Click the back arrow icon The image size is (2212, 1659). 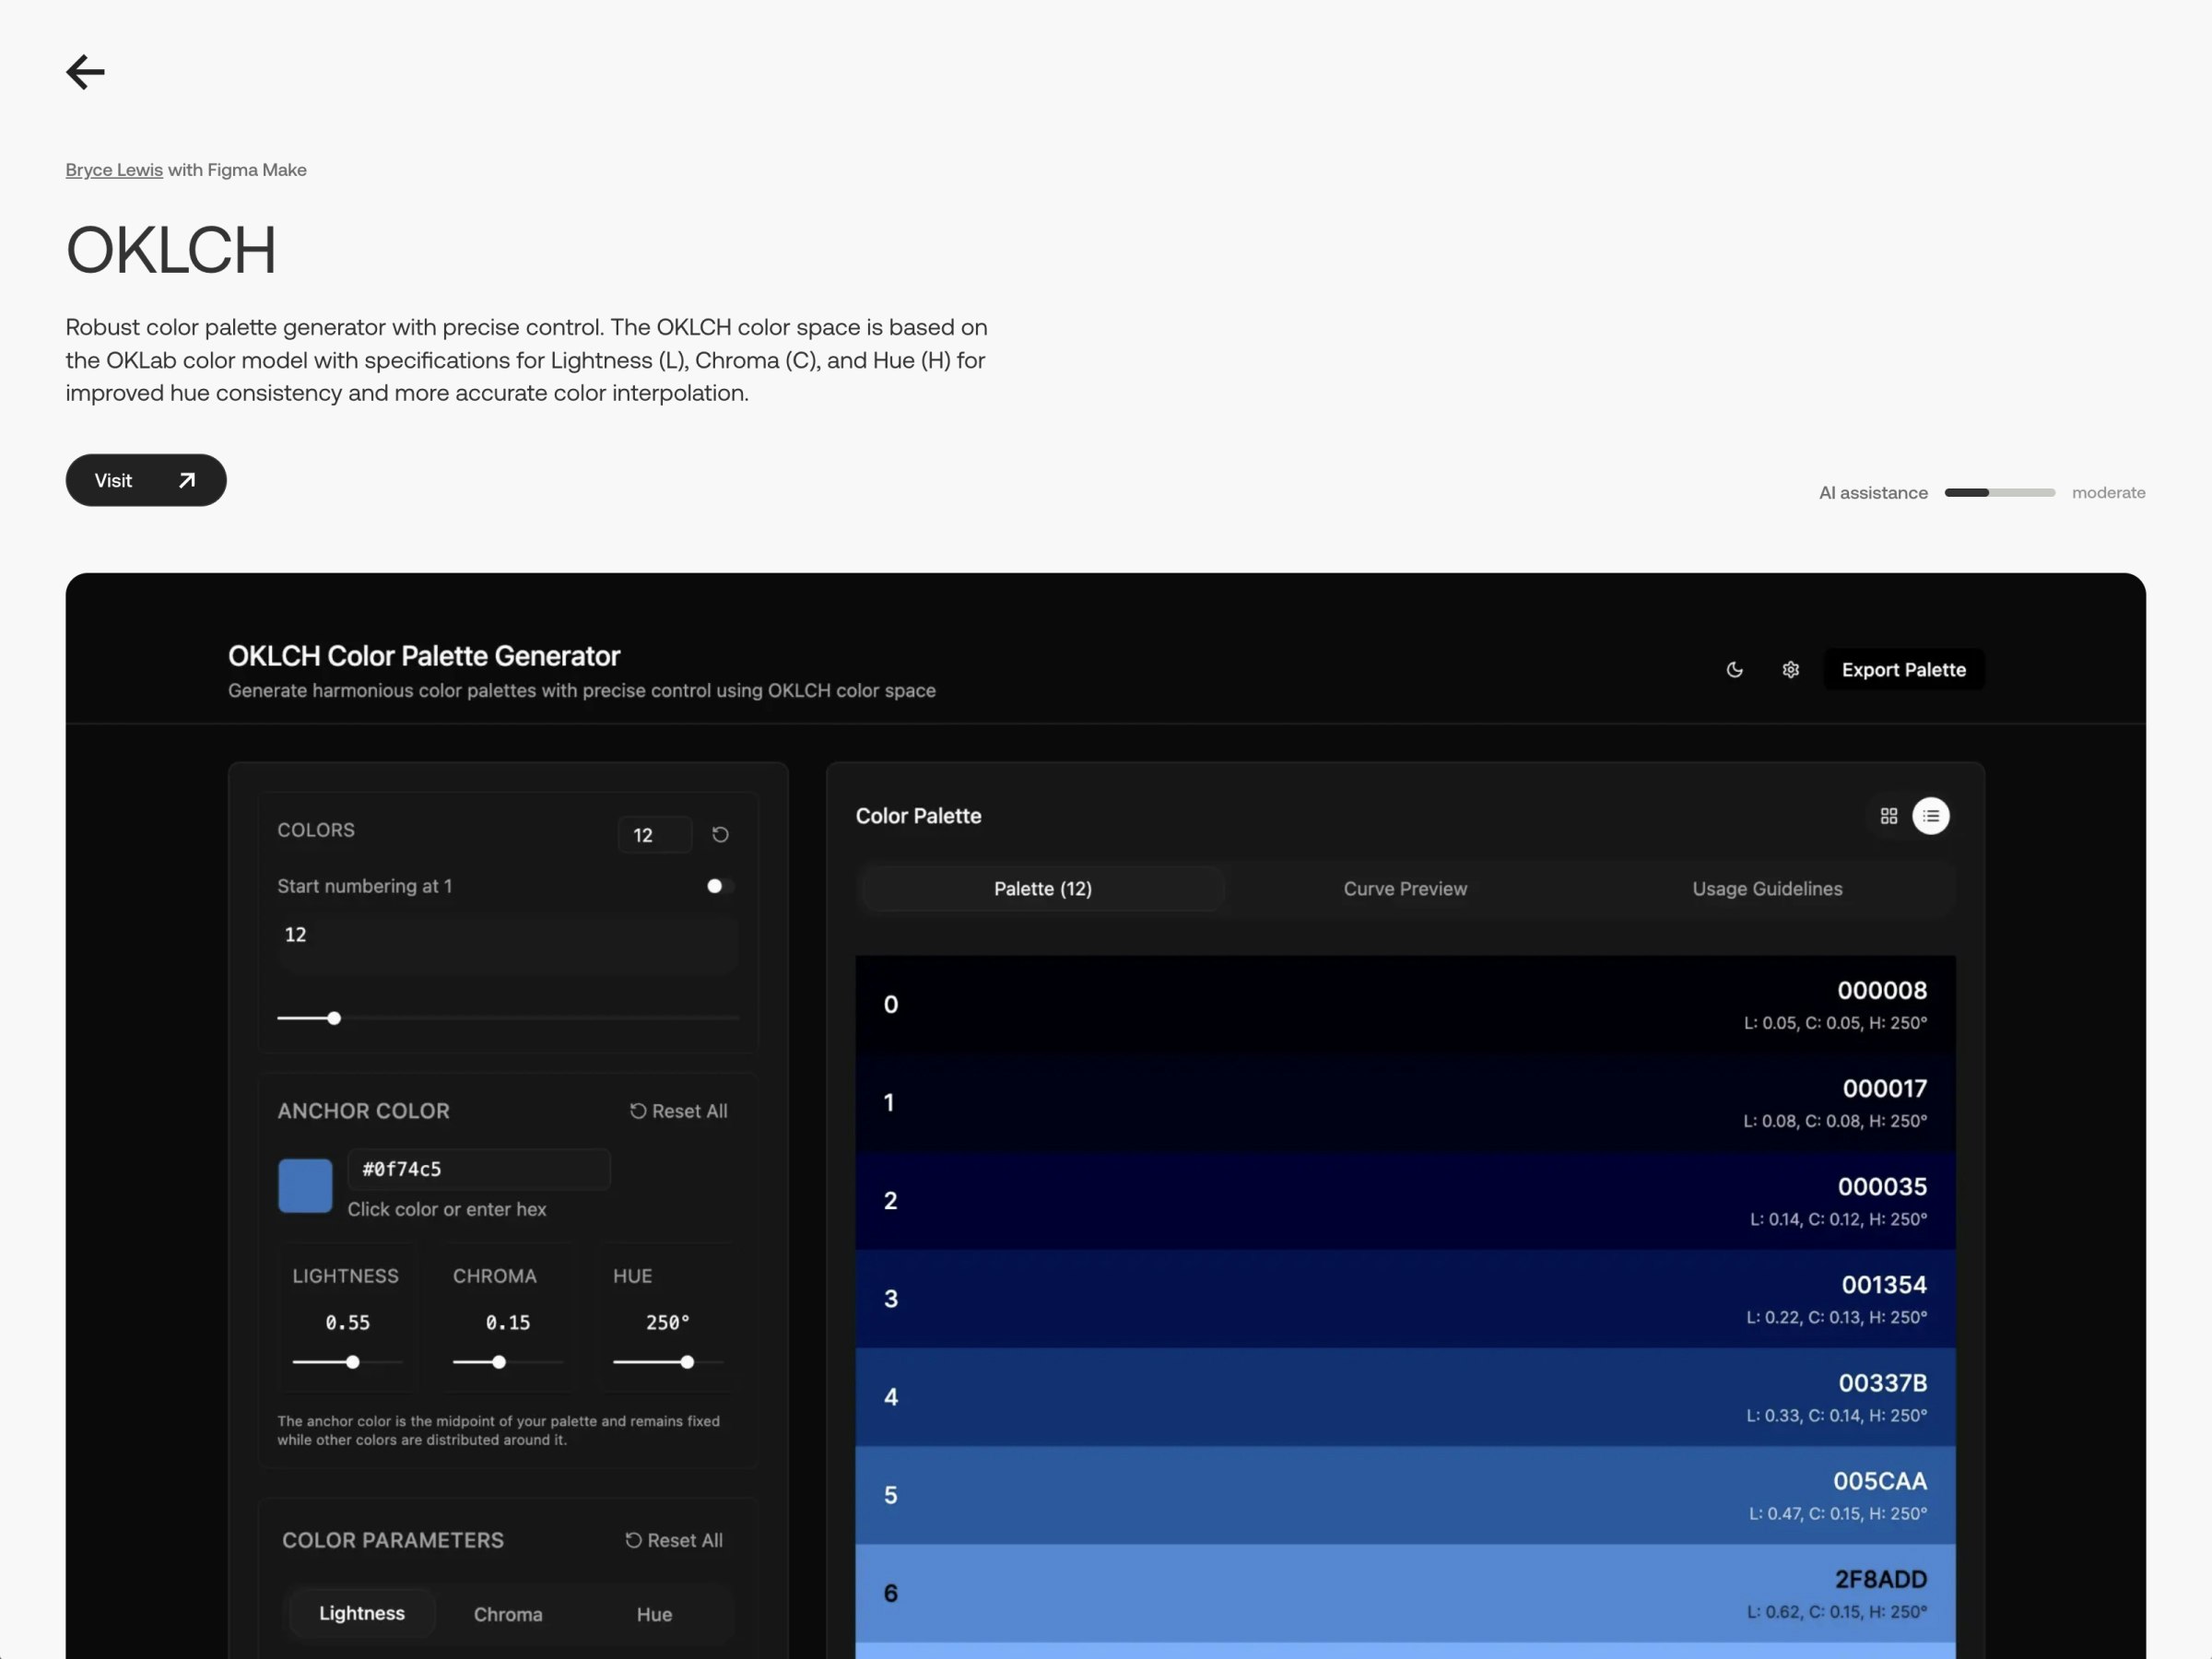tap(85, 72)
